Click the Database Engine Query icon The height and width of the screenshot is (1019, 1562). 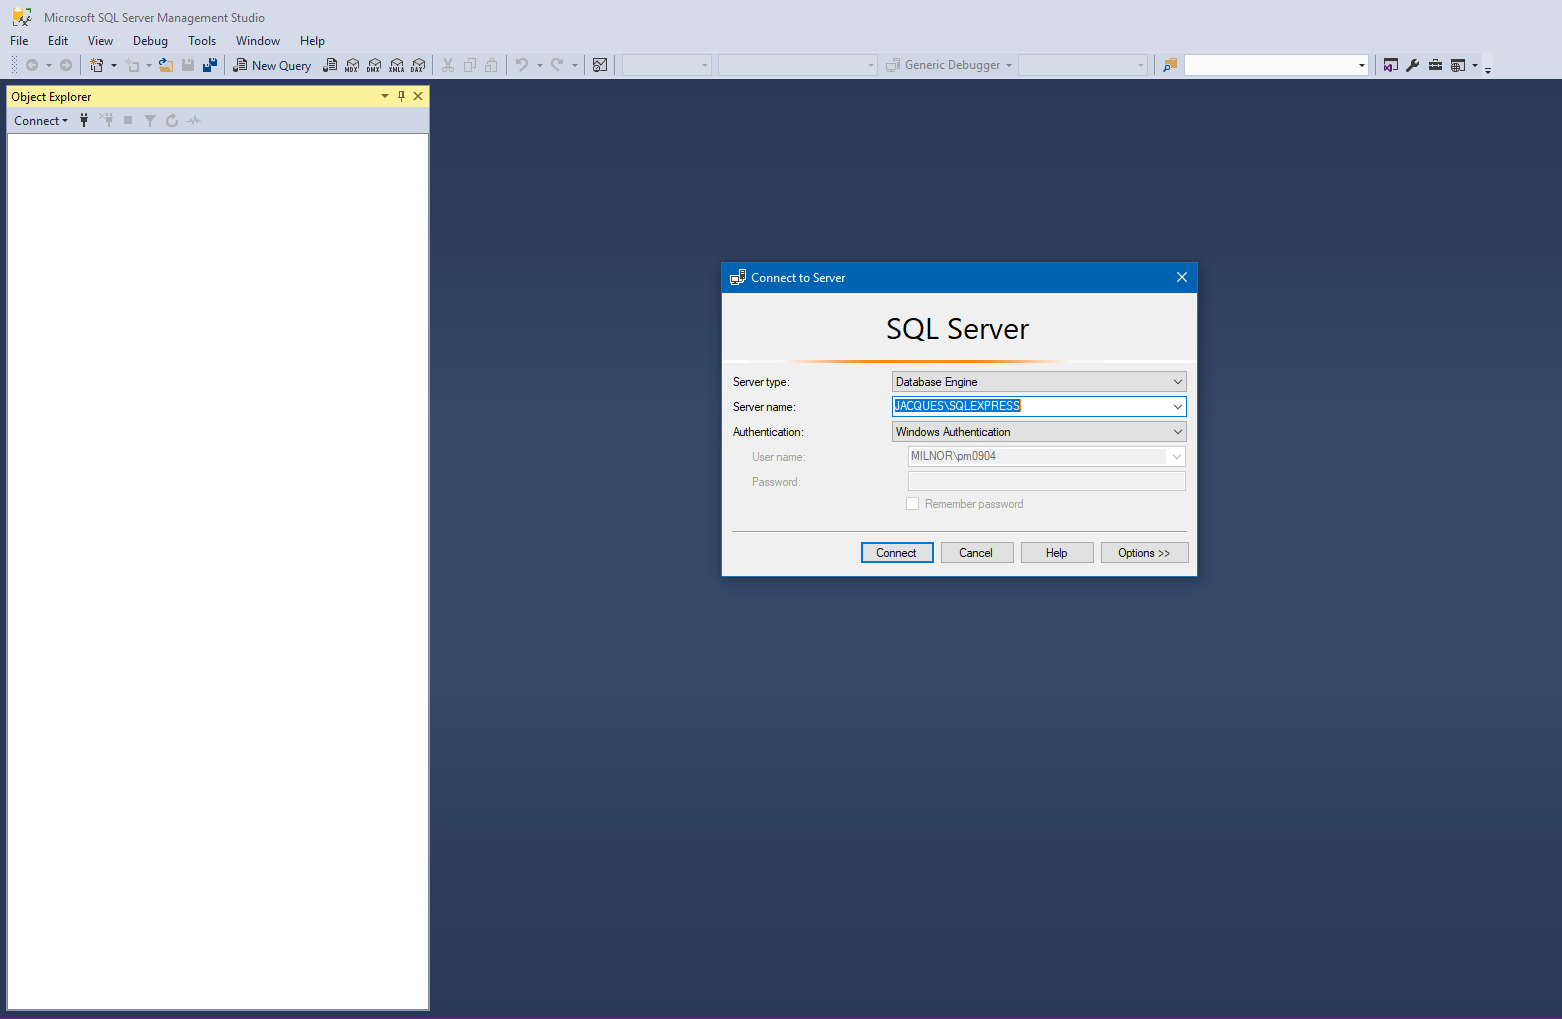pos(330,65)
